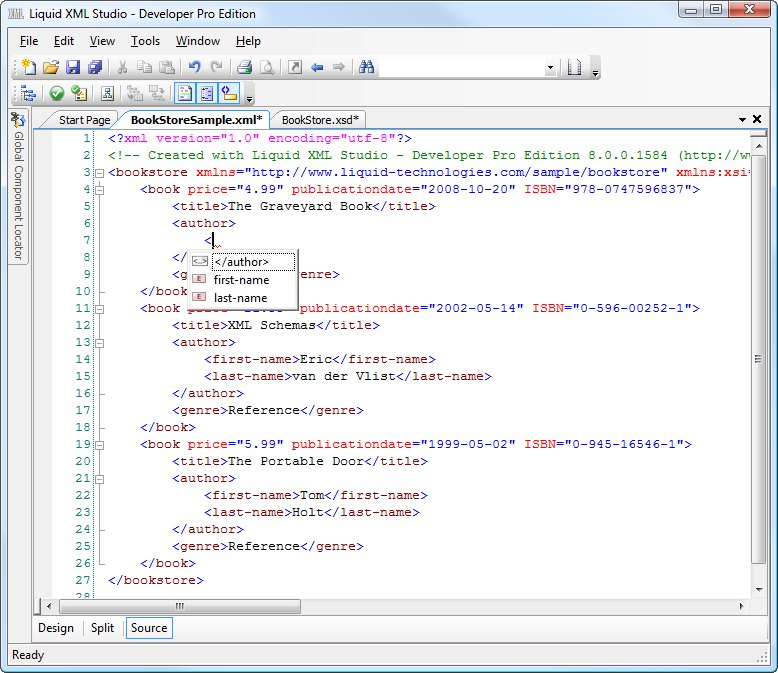The width and height of the screenshot is (778, 673).
Task: Open a file using the folder icon
Action: [x=51, y=67]
